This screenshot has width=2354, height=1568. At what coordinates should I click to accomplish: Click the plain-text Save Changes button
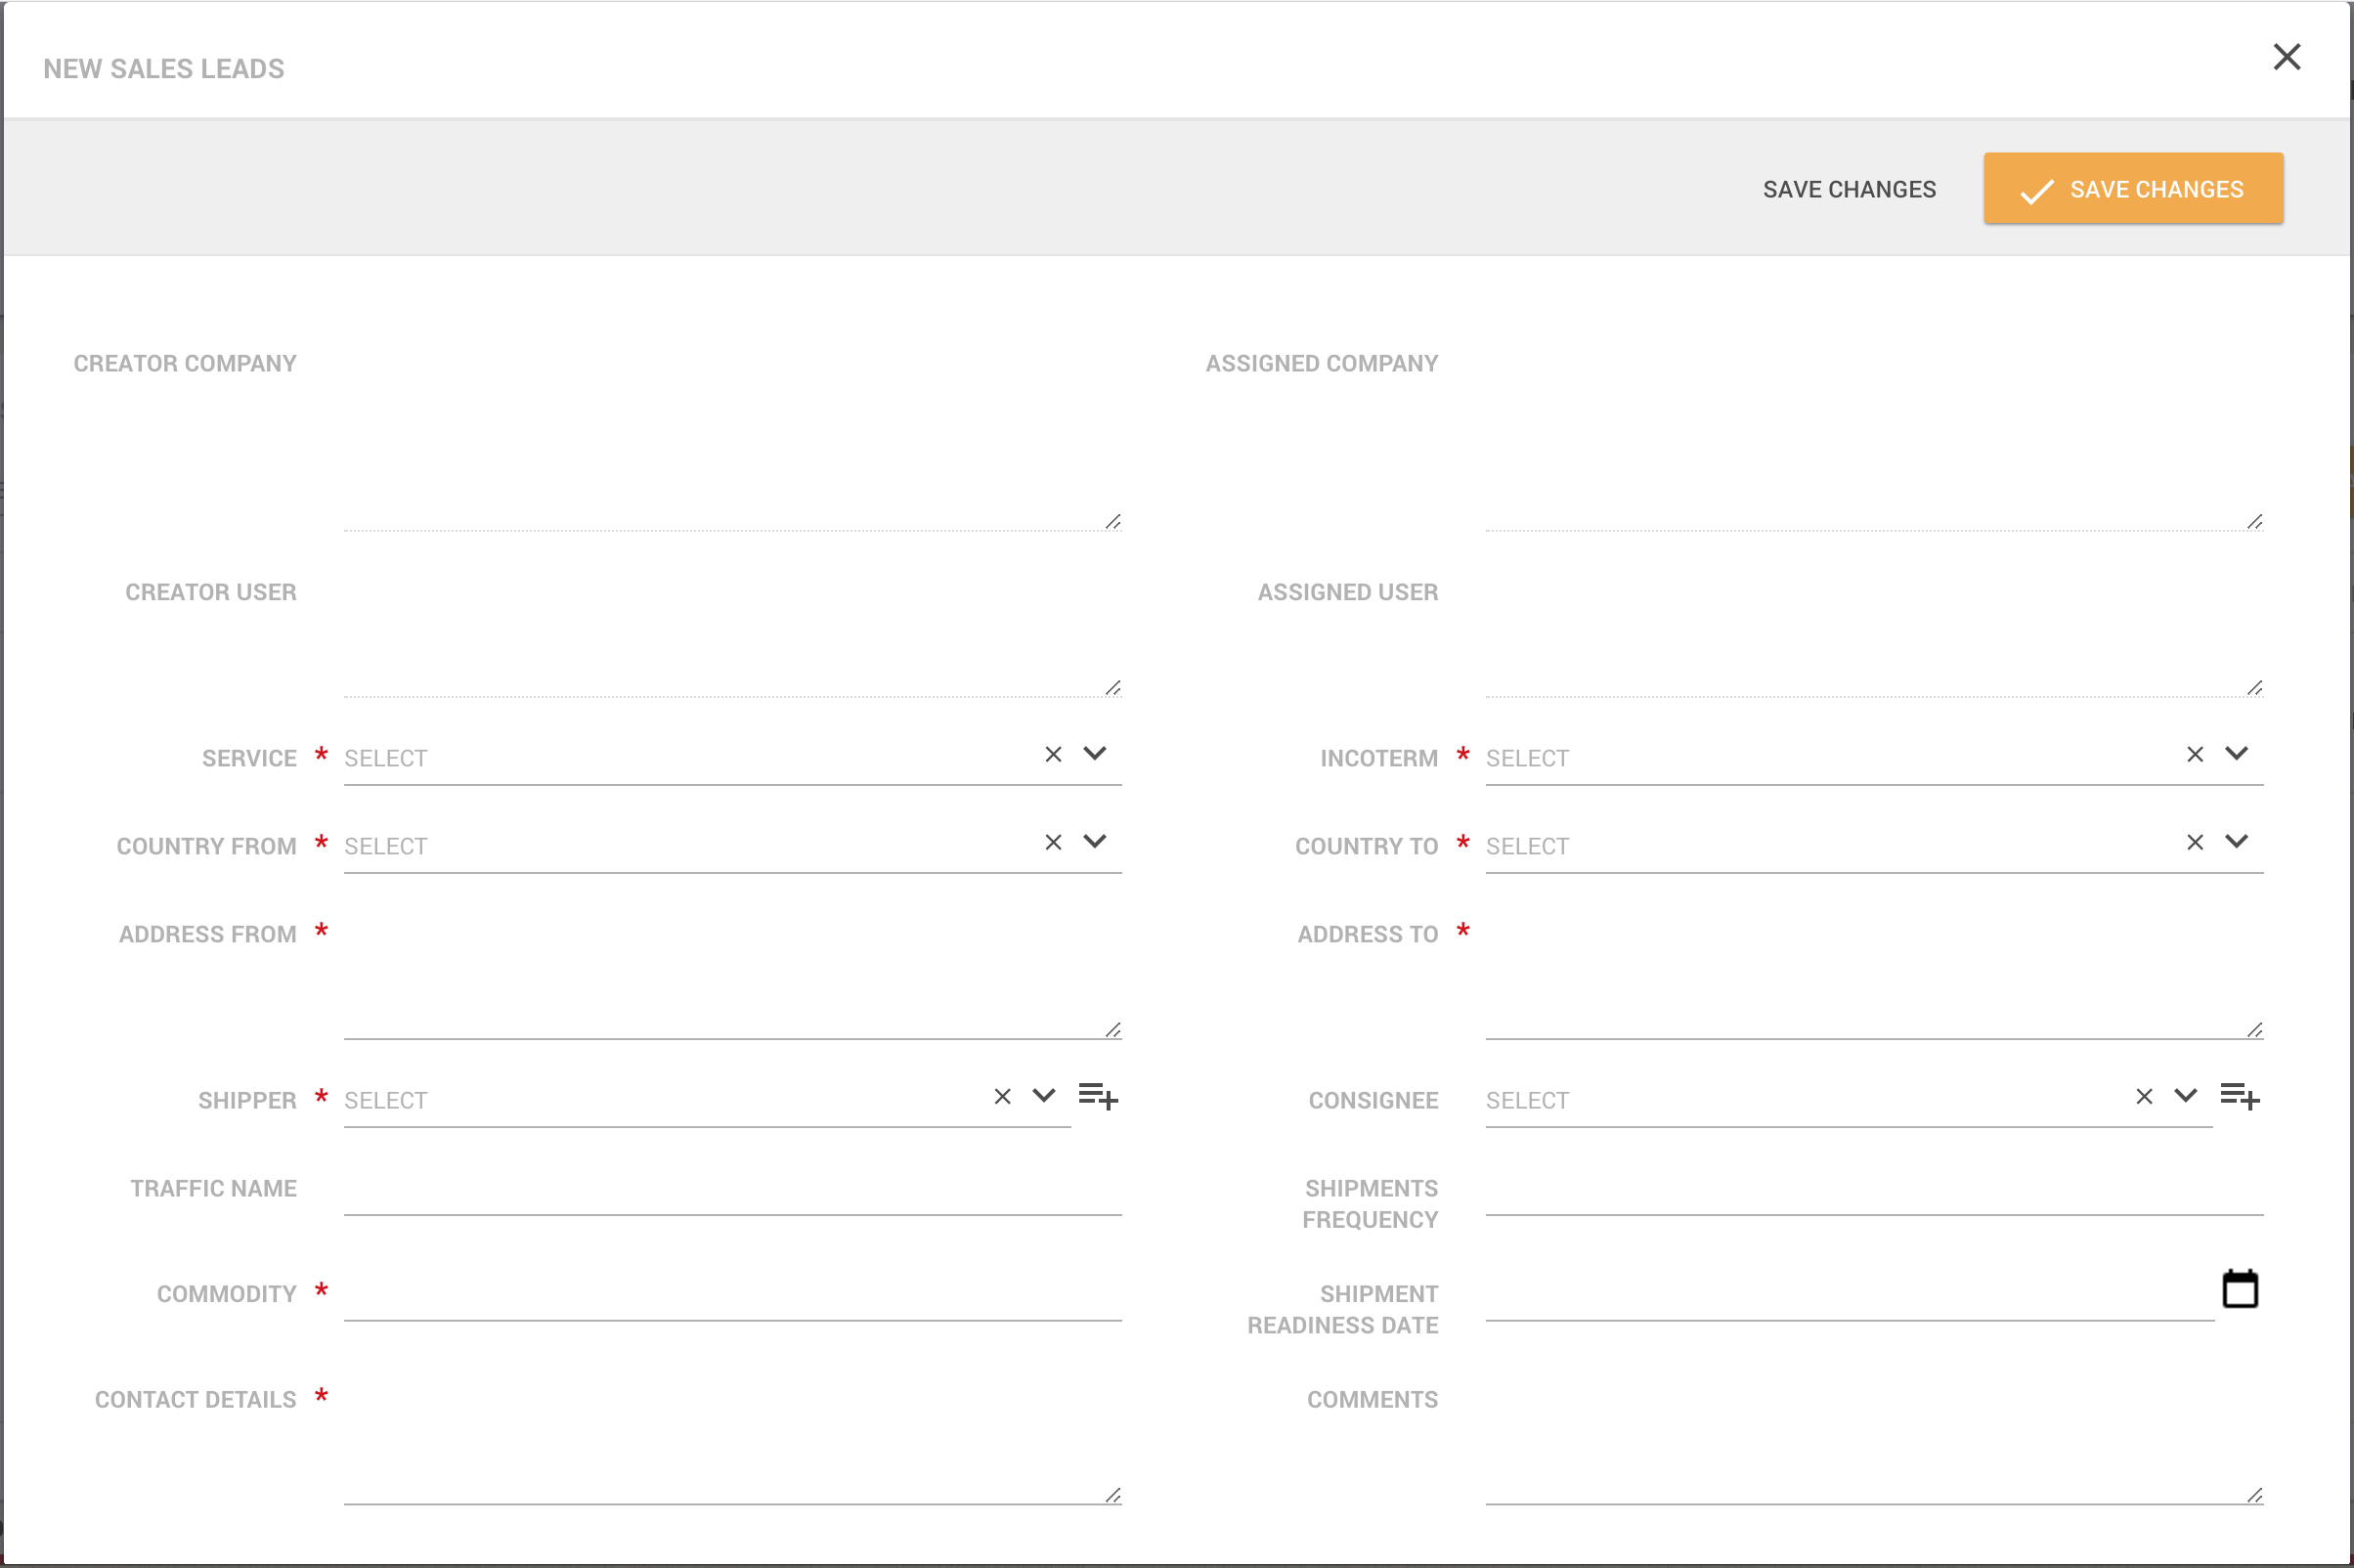[x=1849, y=189]
